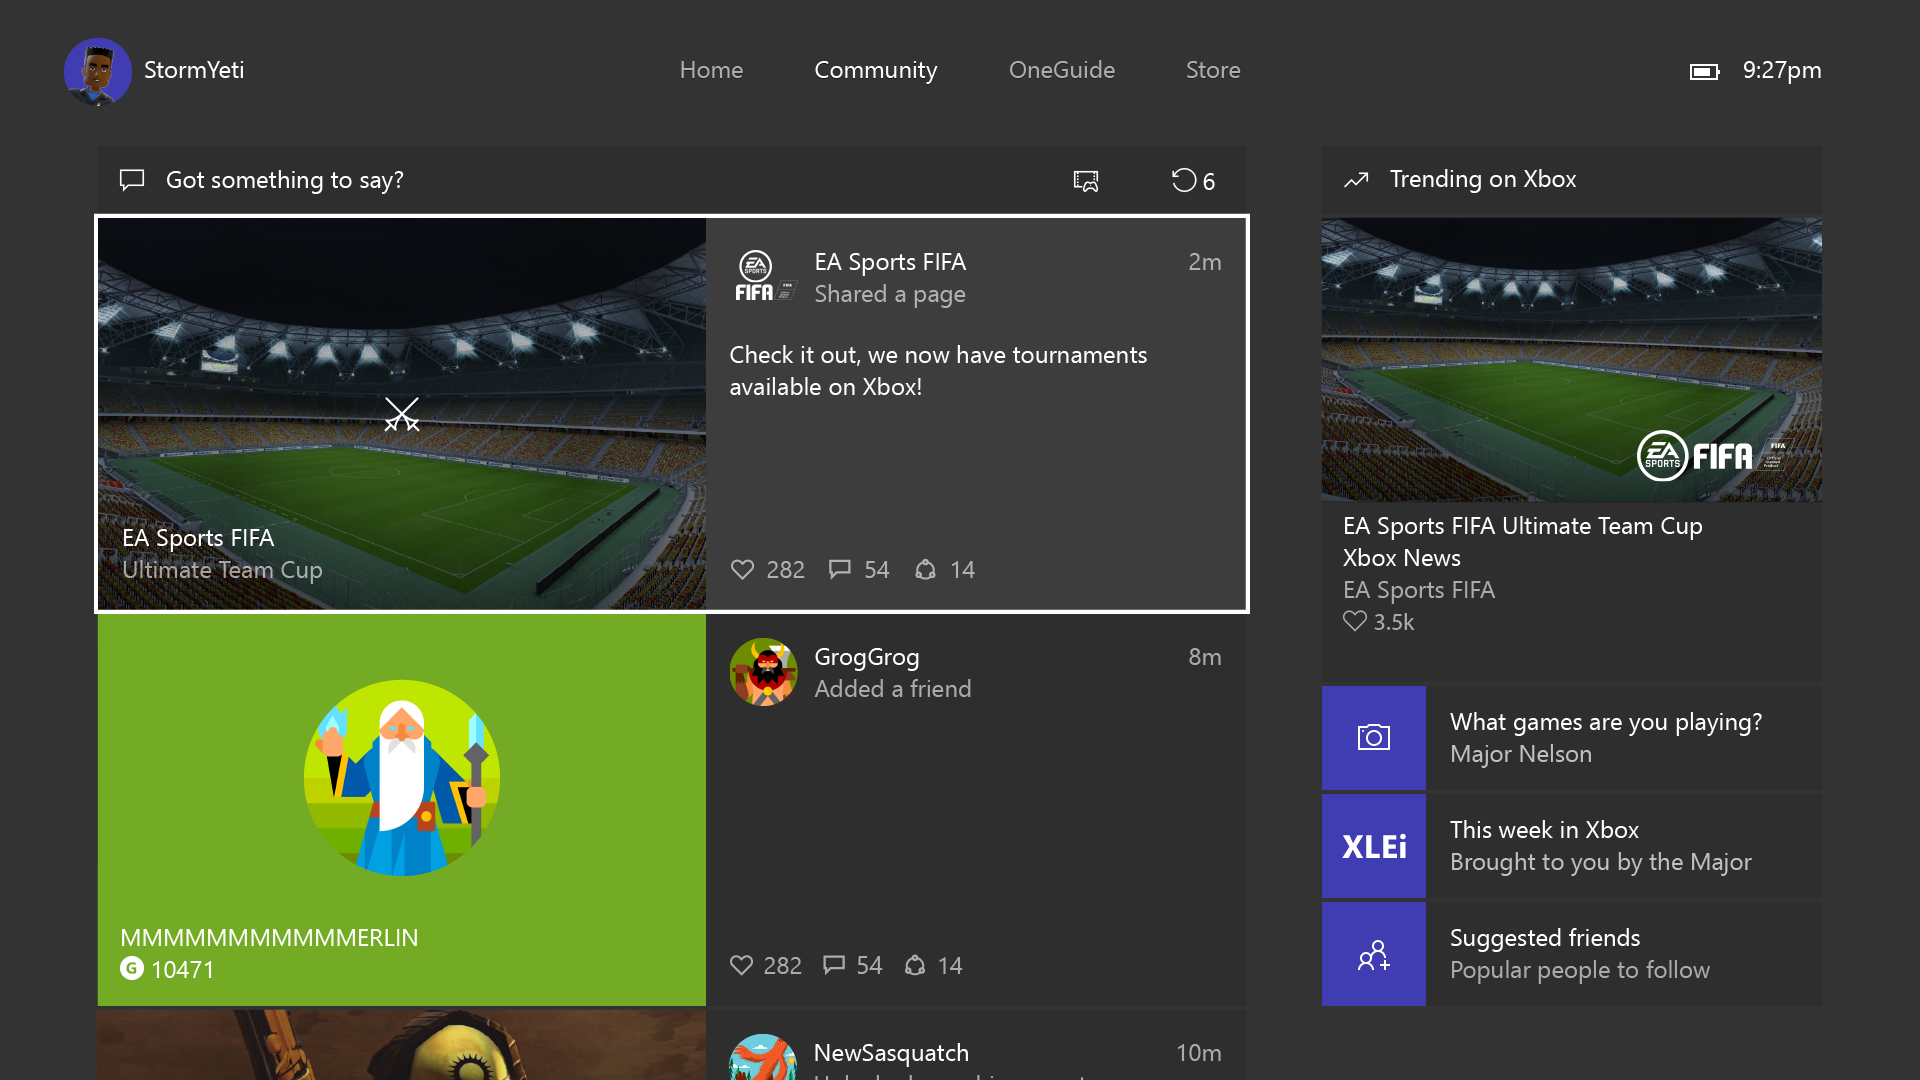This screenshot has height=1080, width=1920.
Task: Open the share screenshot icon in post bar
Action: (1086, 181)
